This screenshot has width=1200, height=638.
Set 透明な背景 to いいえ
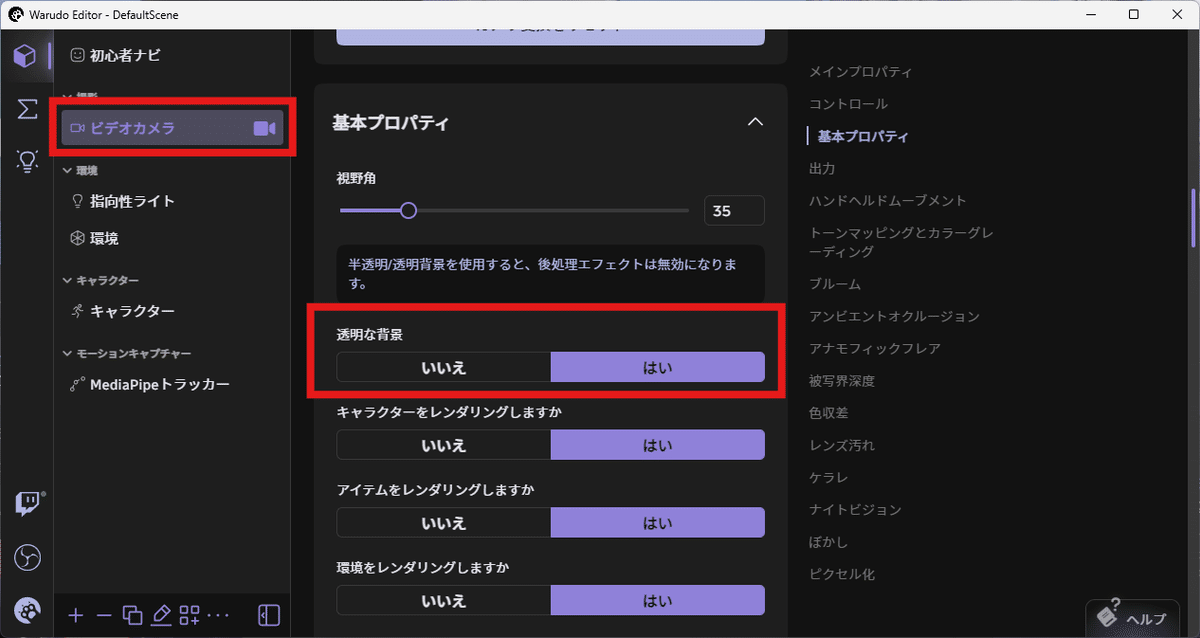click(443, 367)
